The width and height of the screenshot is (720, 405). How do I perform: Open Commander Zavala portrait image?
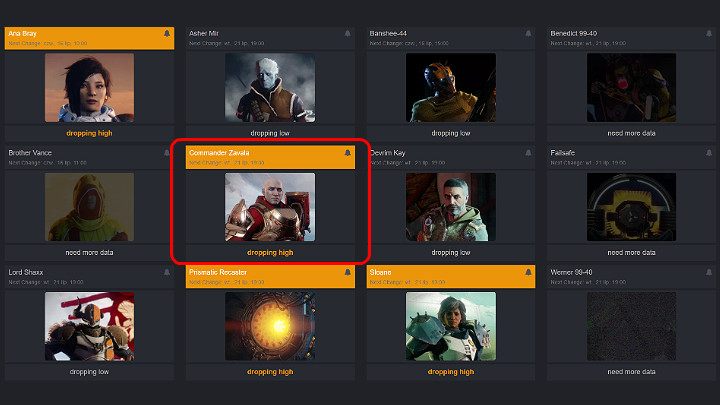point(270,207)
